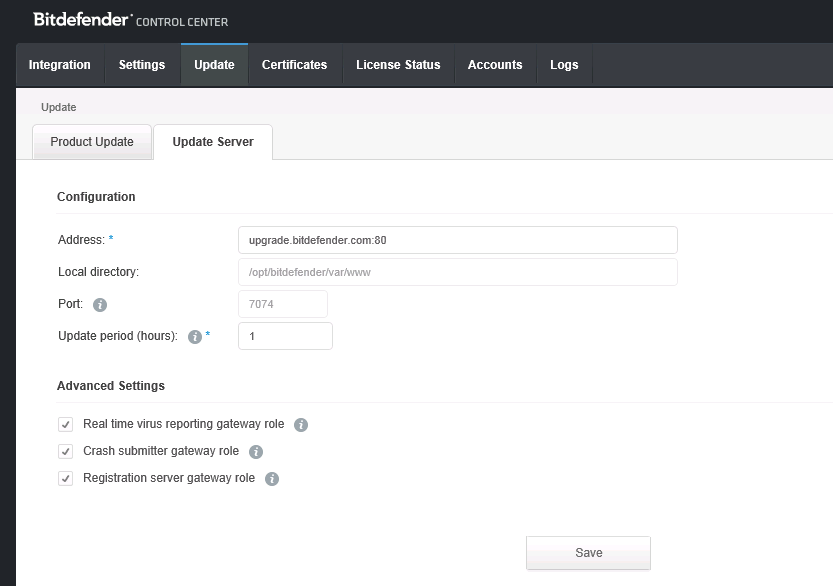Open the Logs tab
Viewport: 833px width, 586px height.
click(x=564, y=65)
